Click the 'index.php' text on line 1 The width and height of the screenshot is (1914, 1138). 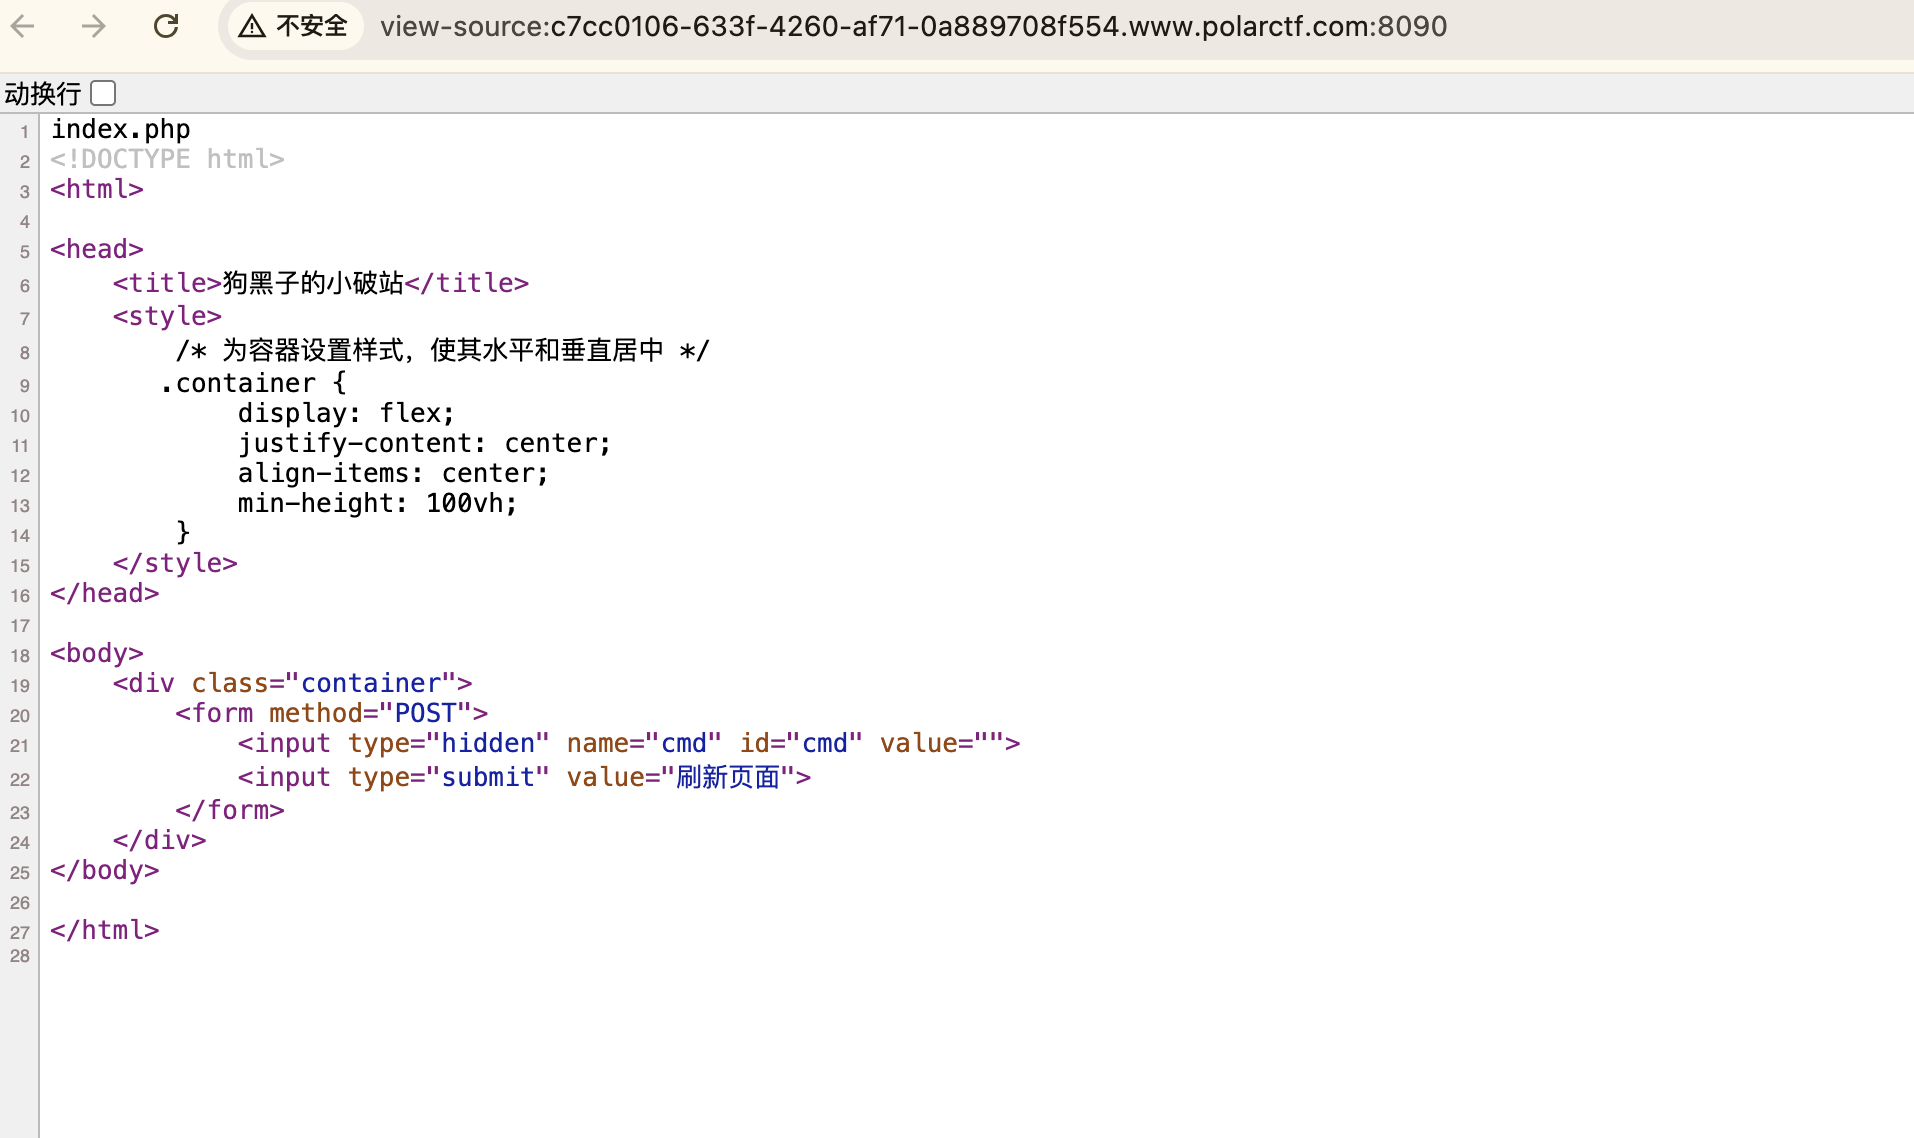pyautogui.click(x=121, y=129)
